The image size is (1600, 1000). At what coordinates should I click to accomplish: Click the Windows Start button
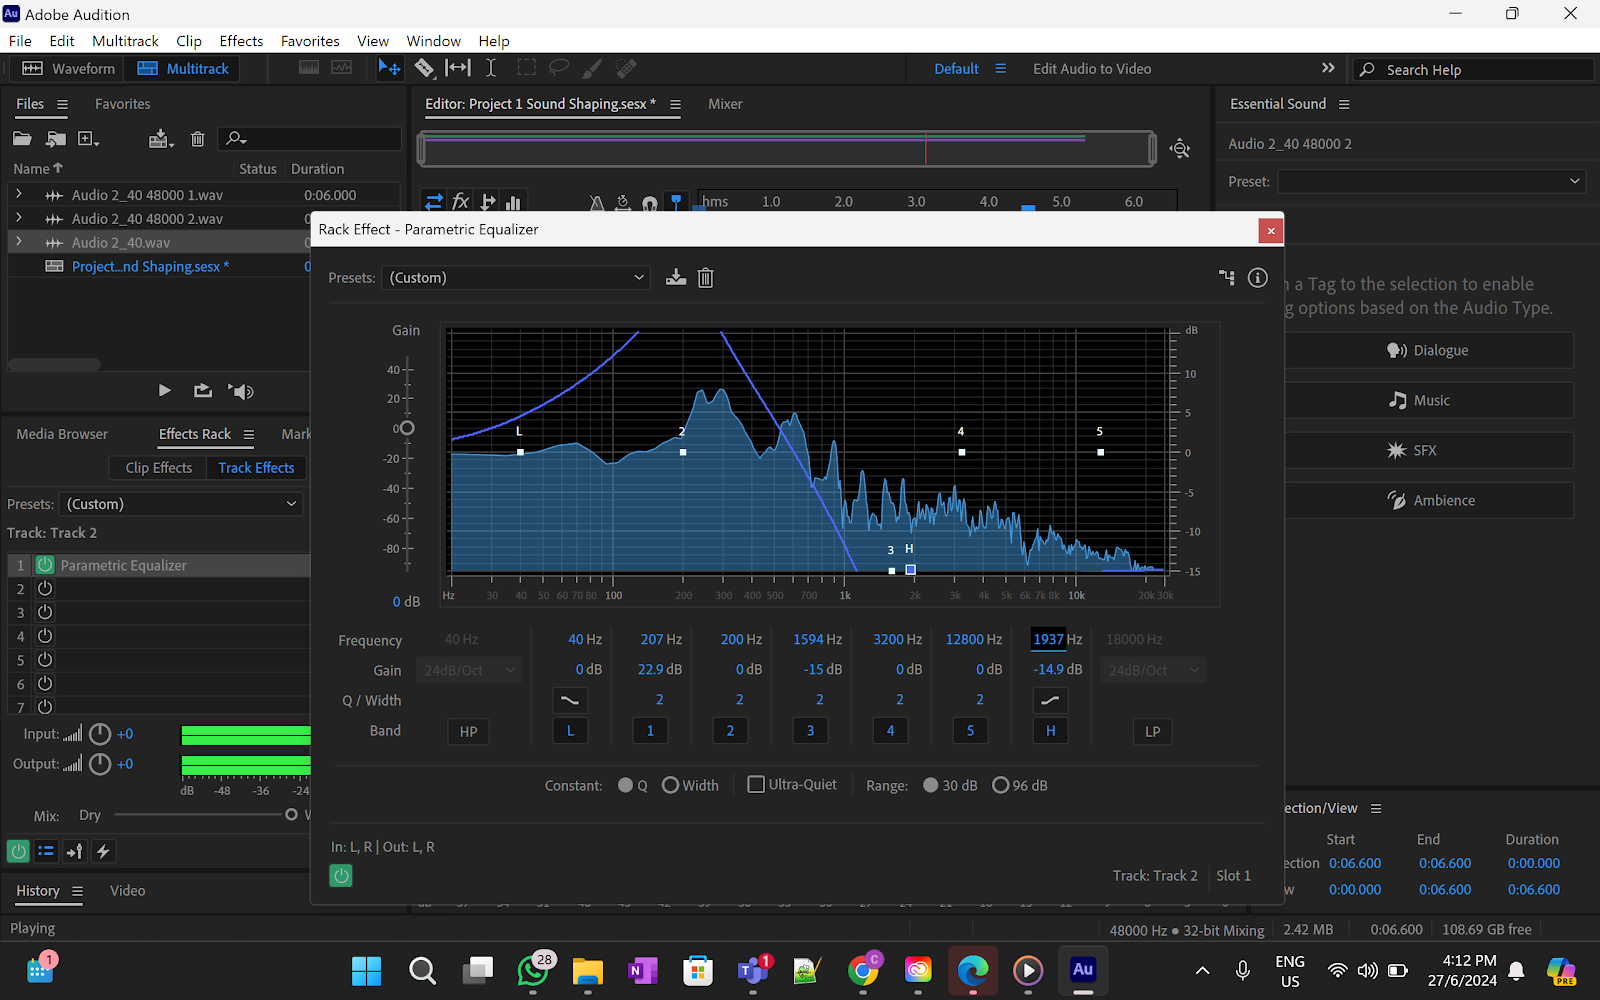click(x=367, y=970)
